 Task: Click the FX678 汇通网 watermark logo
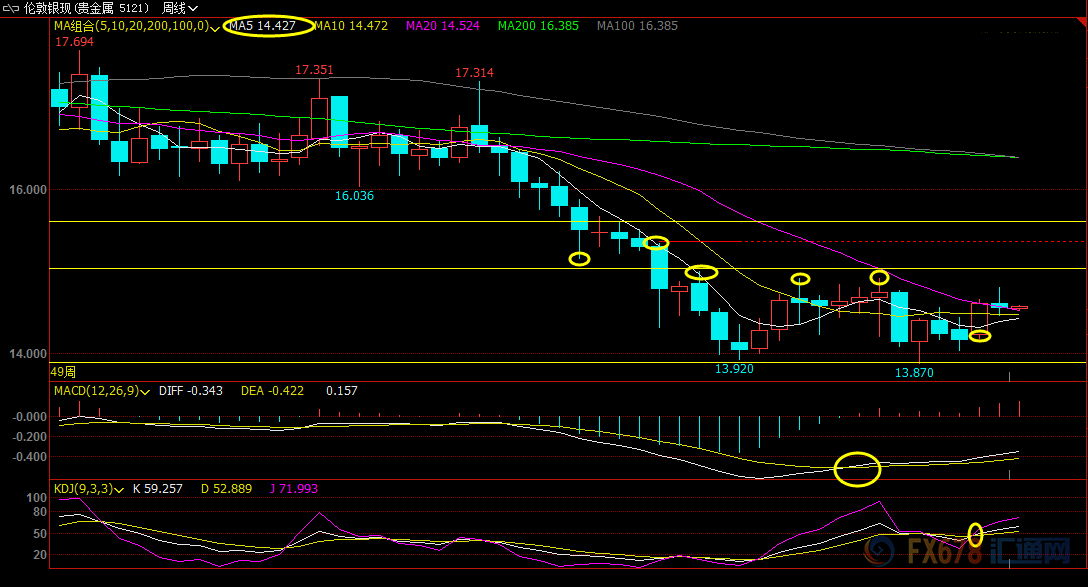click(x=970, y=552)
